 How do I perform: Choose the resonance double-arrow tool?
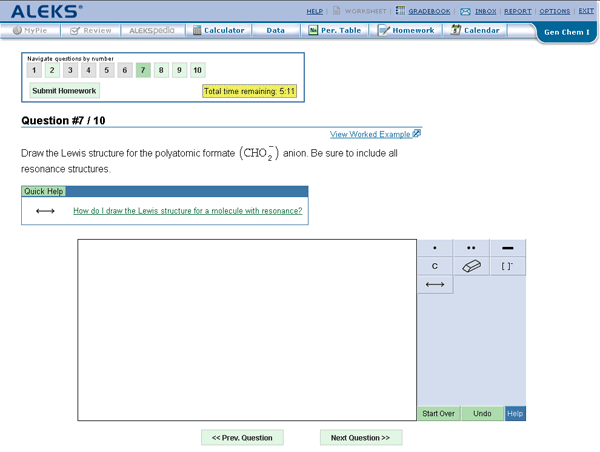[x=435, y=285]
